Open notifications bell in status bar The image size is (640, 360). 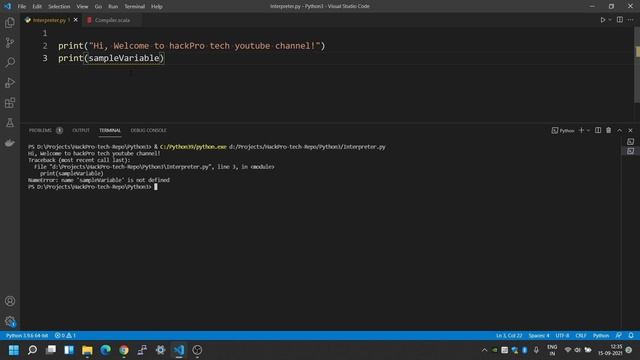[x=631, y=336]
